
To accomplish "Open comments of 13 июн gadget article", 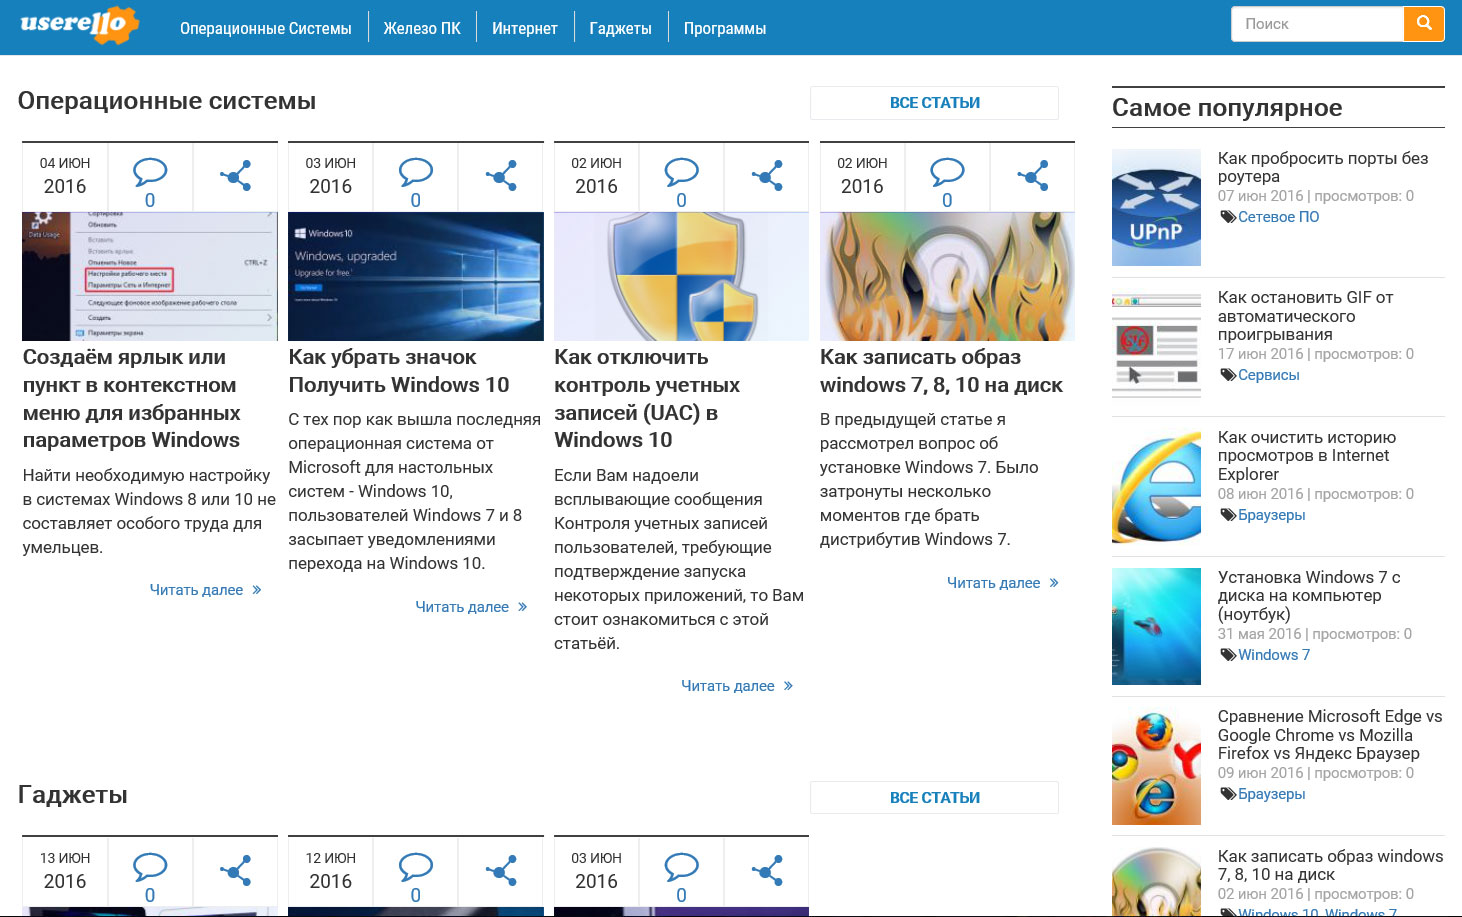I will pos(150,877).
